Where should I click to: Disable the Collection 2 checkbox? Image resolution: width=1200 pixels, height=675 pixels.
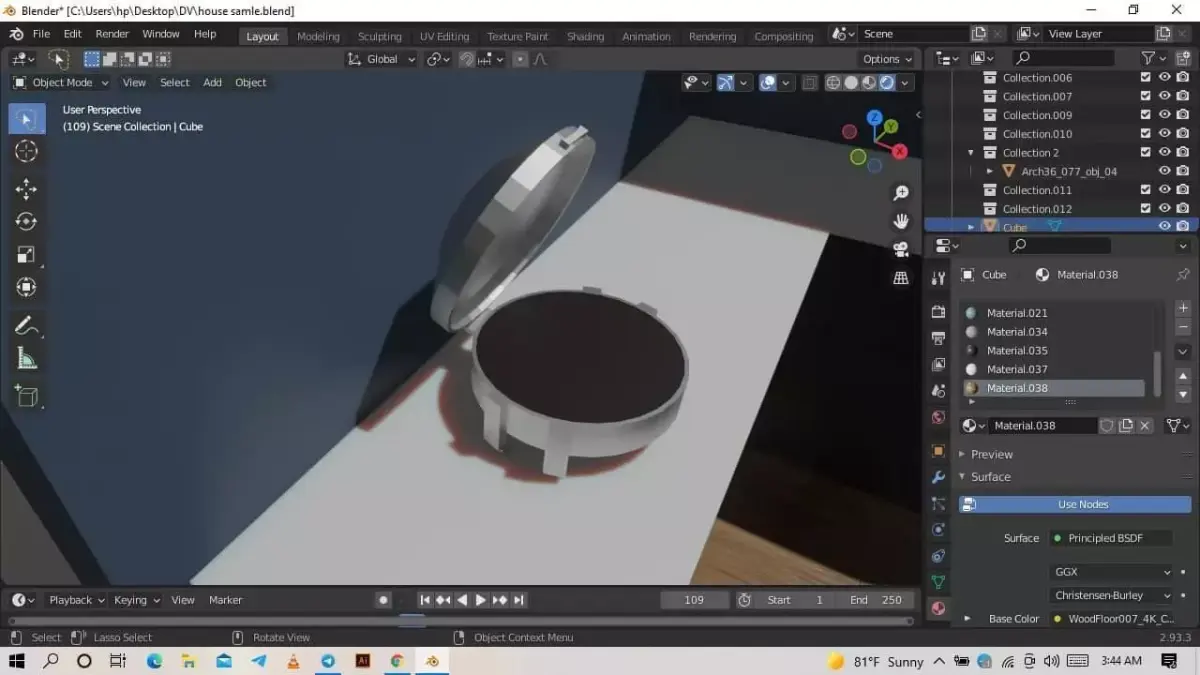[1145, 152]
